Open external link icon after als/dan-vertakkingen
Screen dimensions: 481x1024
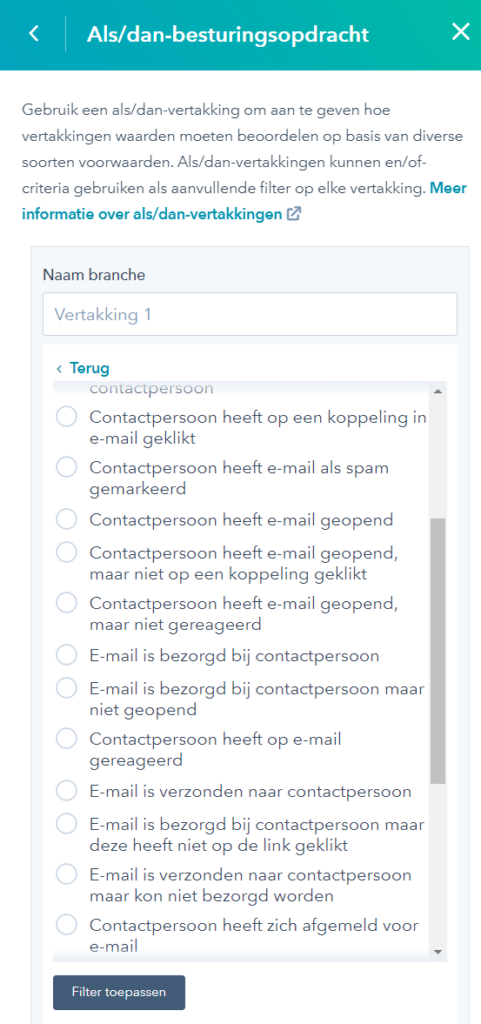[294, 214]
